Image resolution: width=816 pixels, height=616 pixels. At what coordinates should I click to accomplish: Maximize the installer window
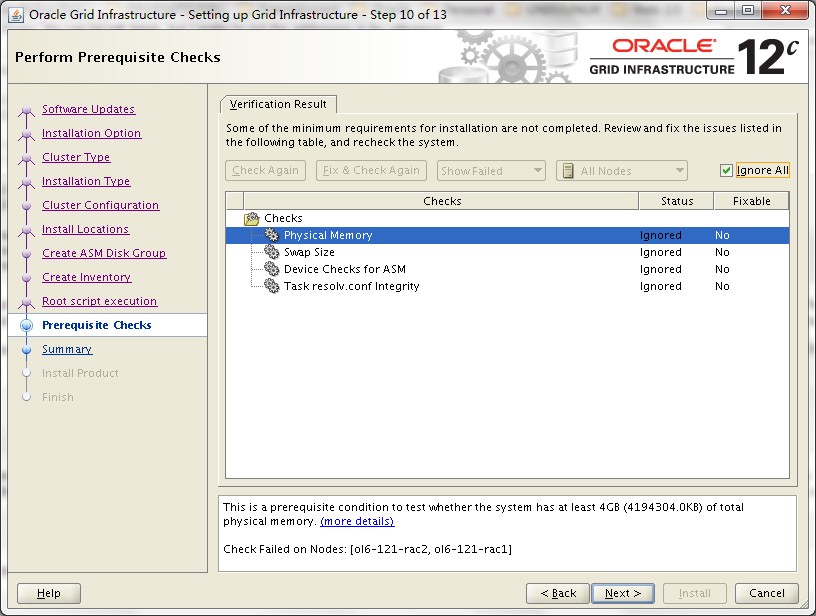(748, 11)
